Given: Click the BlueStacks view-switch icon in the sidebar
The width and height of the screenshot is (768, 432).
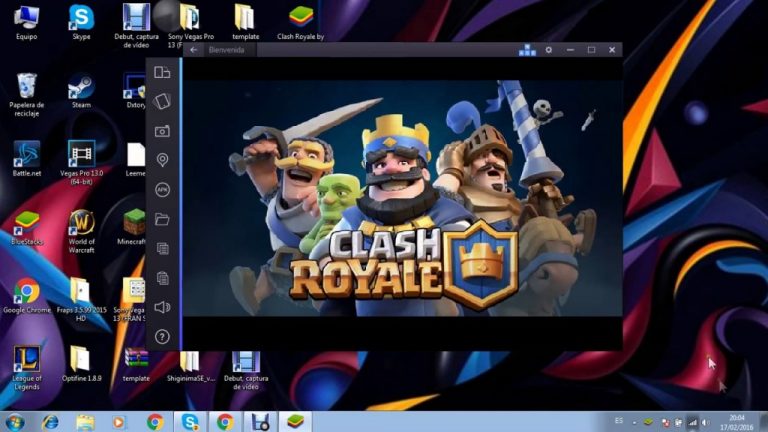Looking at the screenshot, I should click(x=162, y=72).
